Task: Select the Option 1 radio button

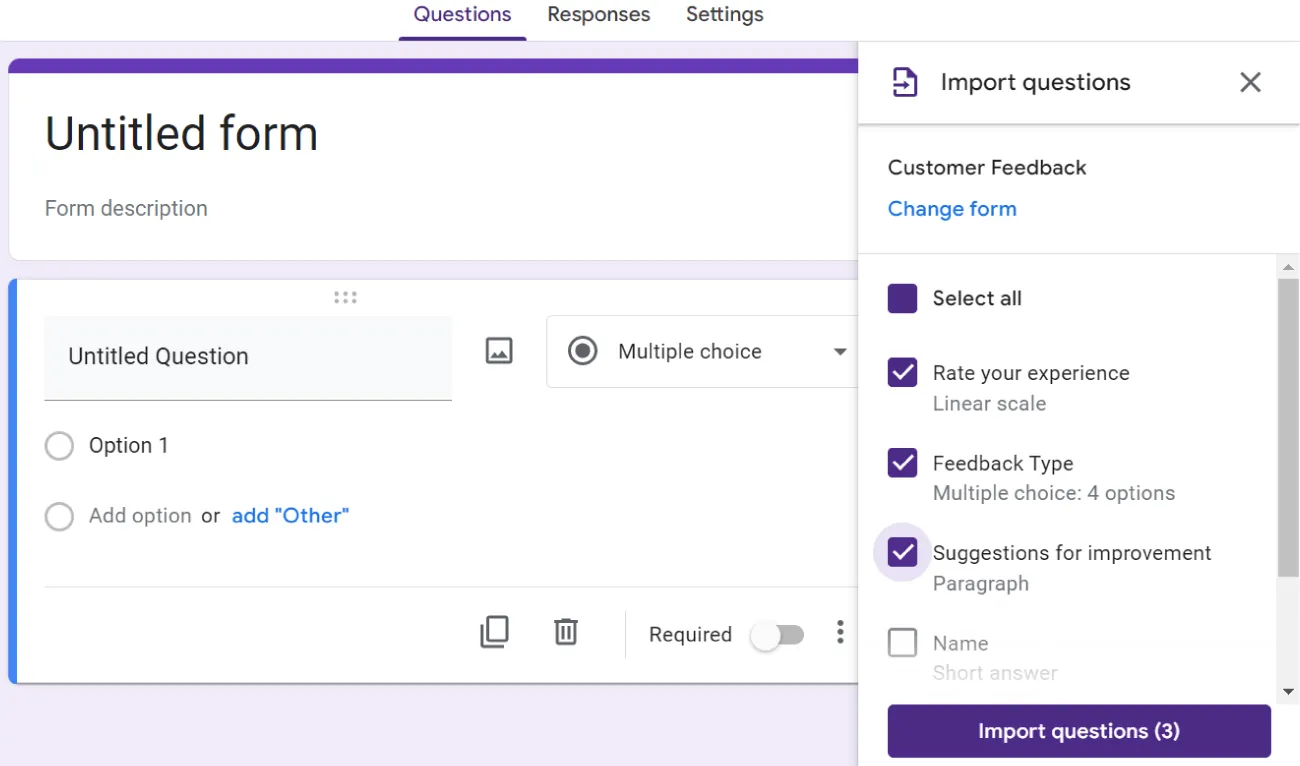Action: click(59, 446)
